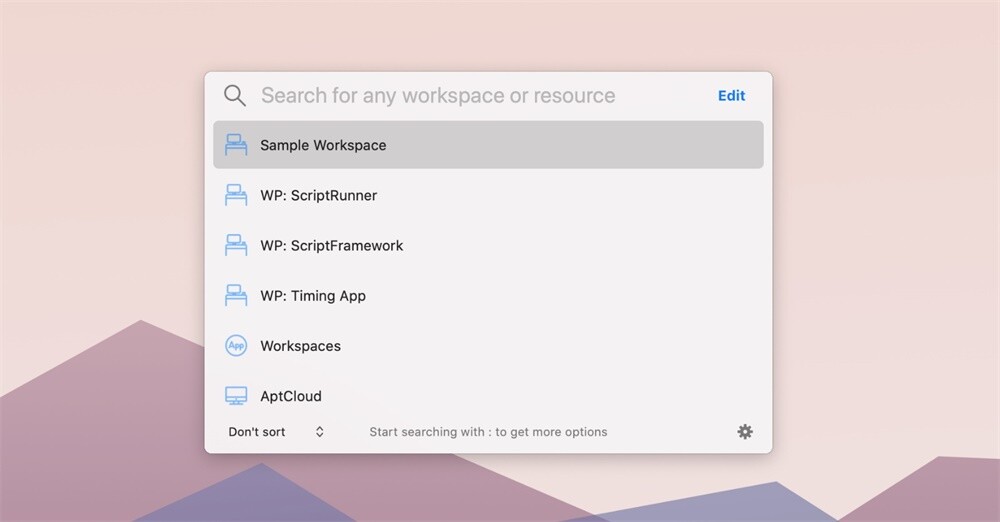Click the WP: ScriptFramework workspace icon
1000x522 pixels.
coord(236,245)
